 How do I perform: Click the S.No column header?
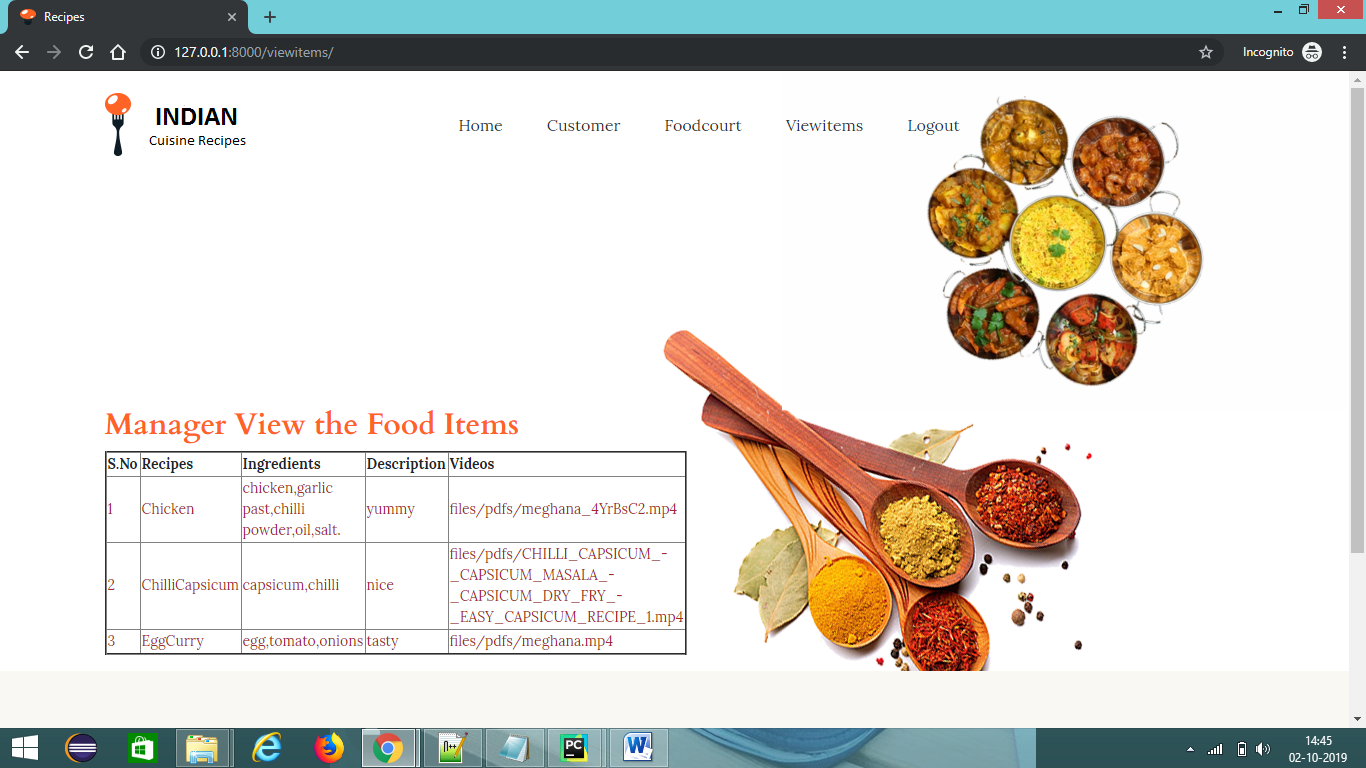[x=122, y=464]
